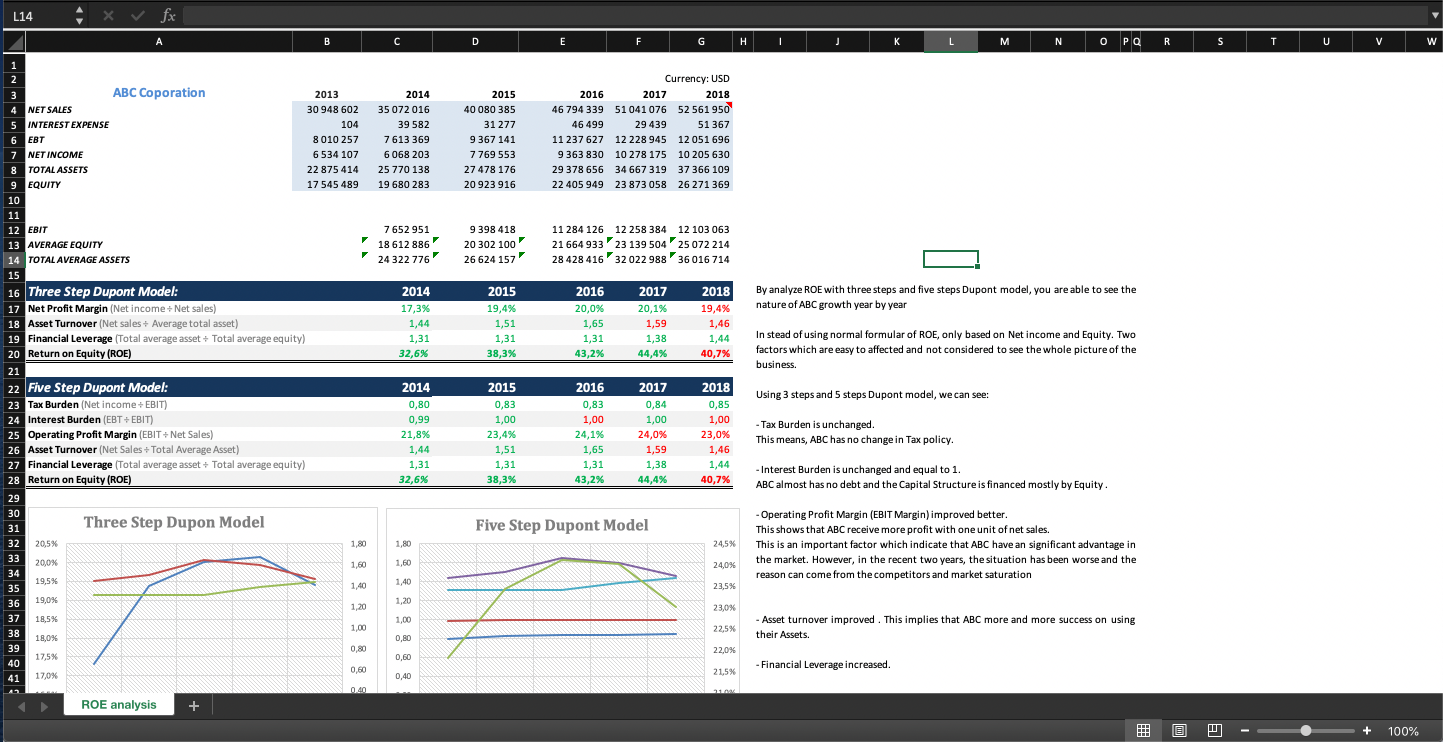1443x742 pixels.
Task: Select column L header
Action: point(951,41)
